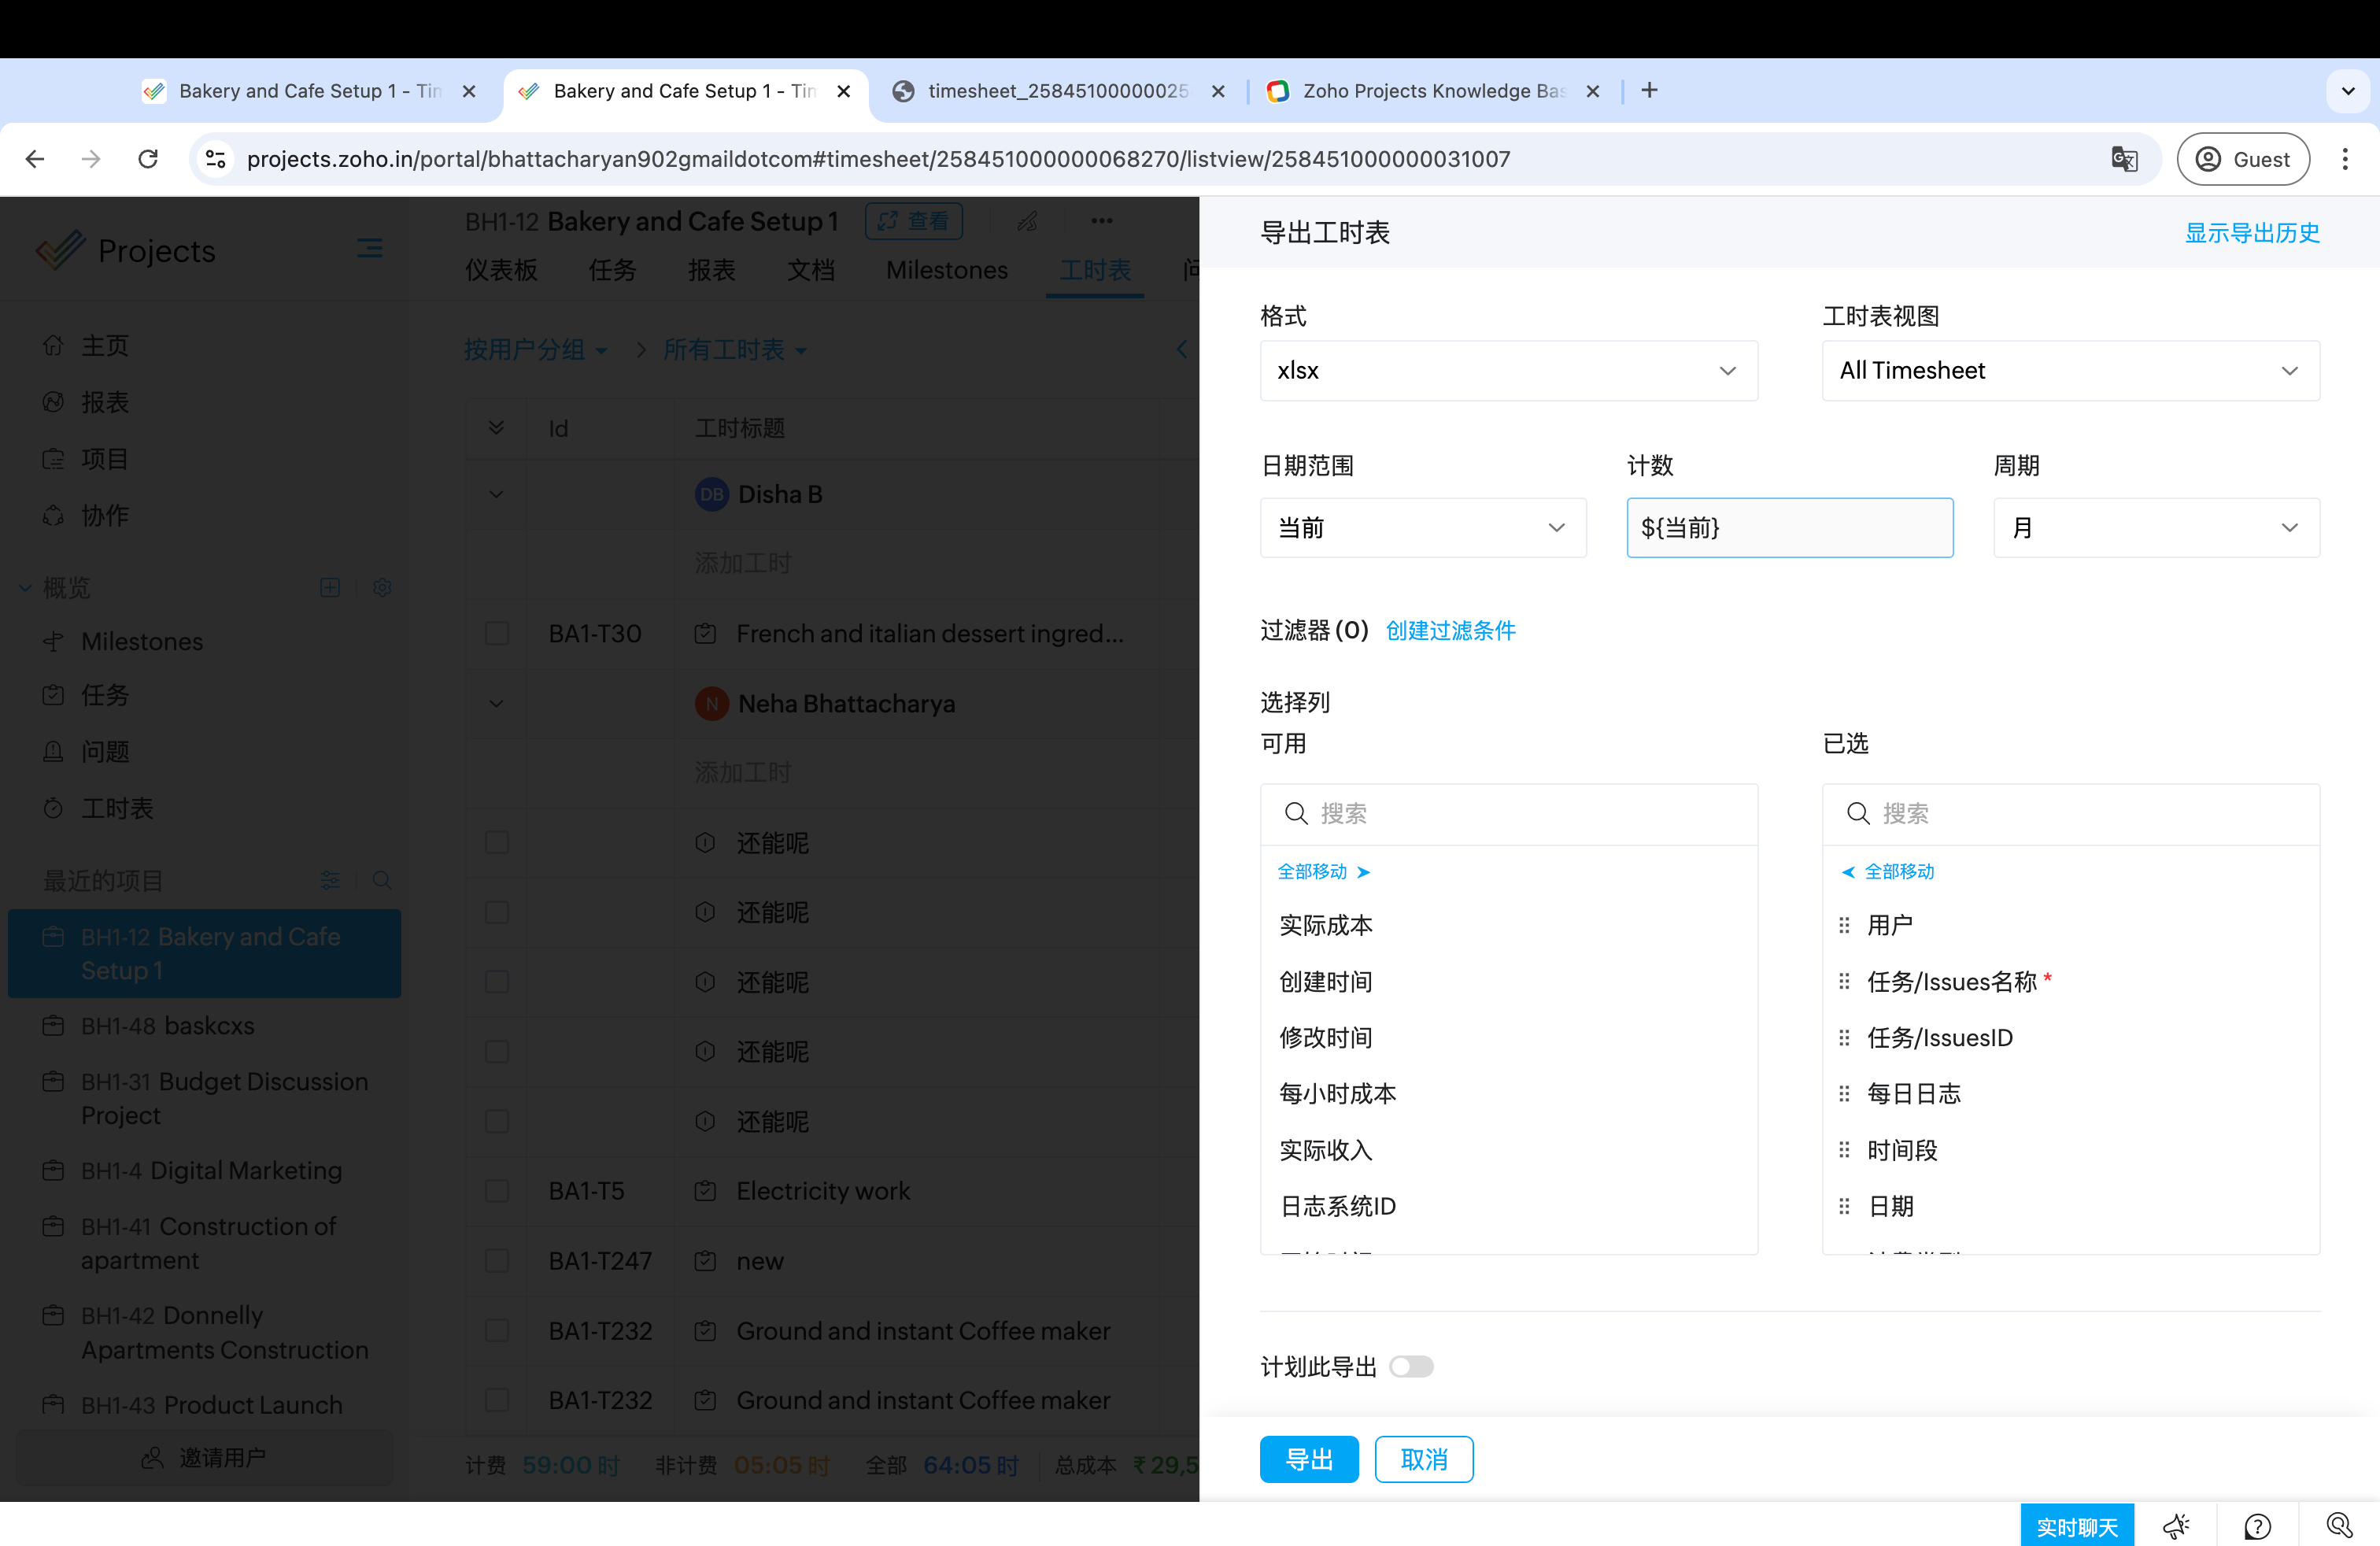Open the help question mark icon

coord(2257,1526)
